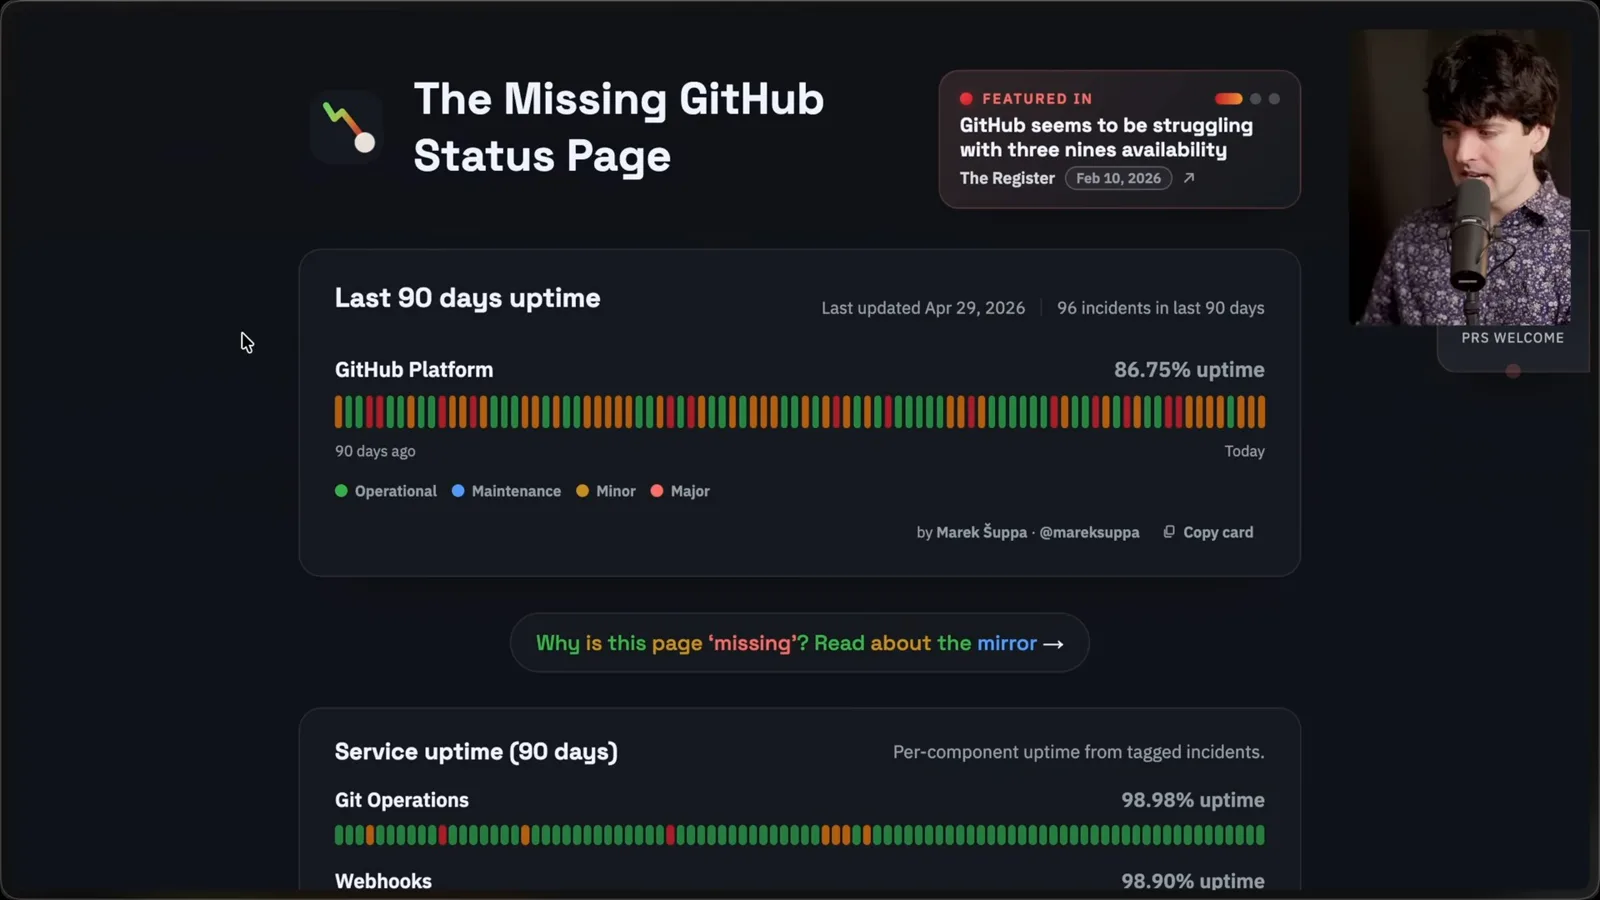Screen dimensions: 1600x900
Task: Click the status page logo icon
Action: click(347, 127)
